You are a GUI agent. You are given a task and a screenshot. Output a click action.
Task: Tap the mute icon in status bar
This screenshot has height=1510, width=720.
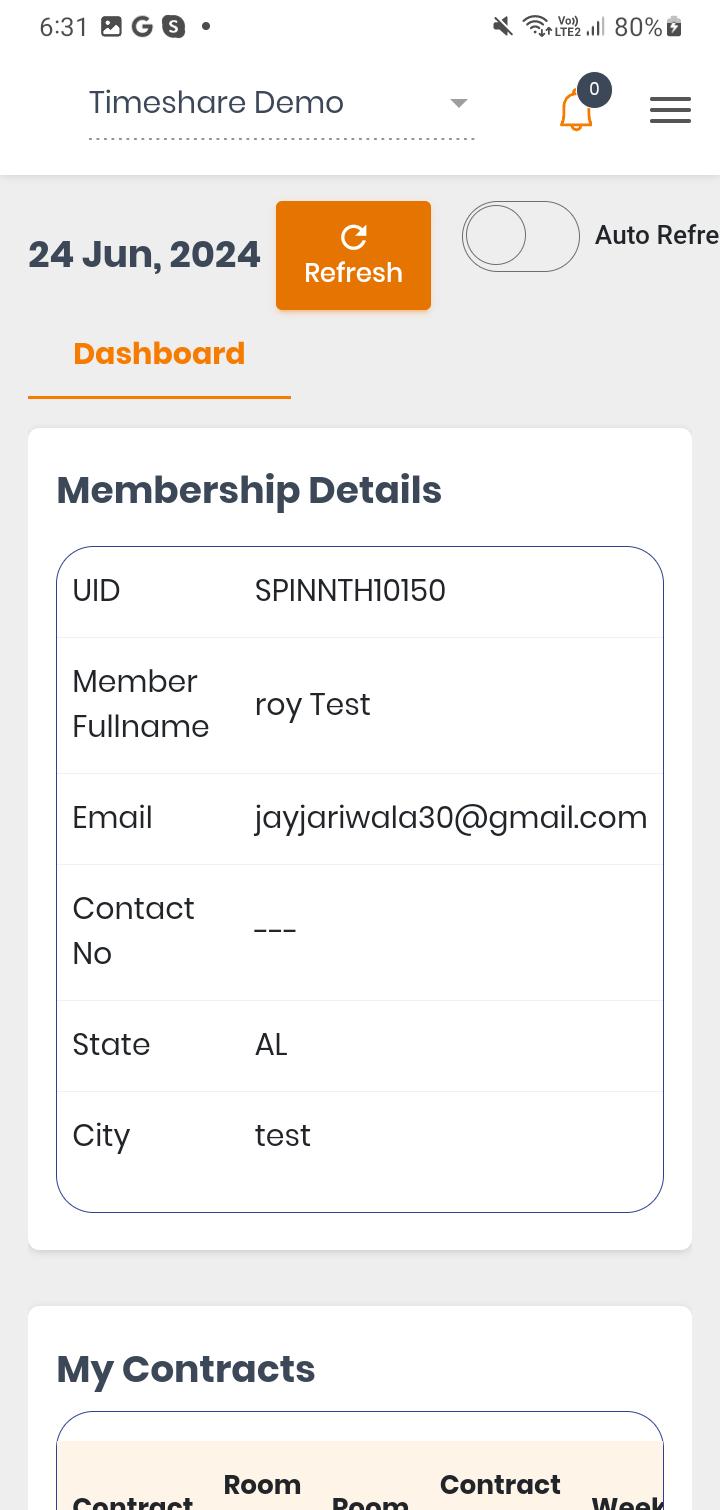tap(503, 27)
